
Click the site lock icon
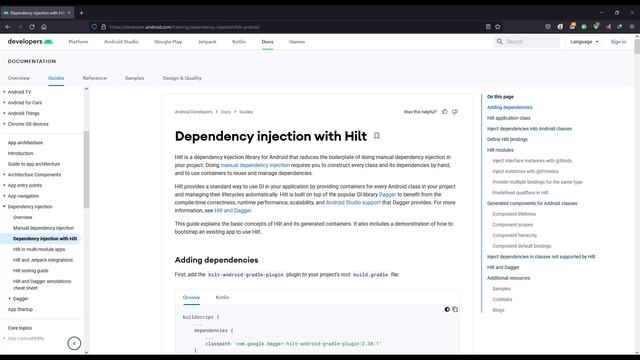pyautogui.click(x=104, y=27)
